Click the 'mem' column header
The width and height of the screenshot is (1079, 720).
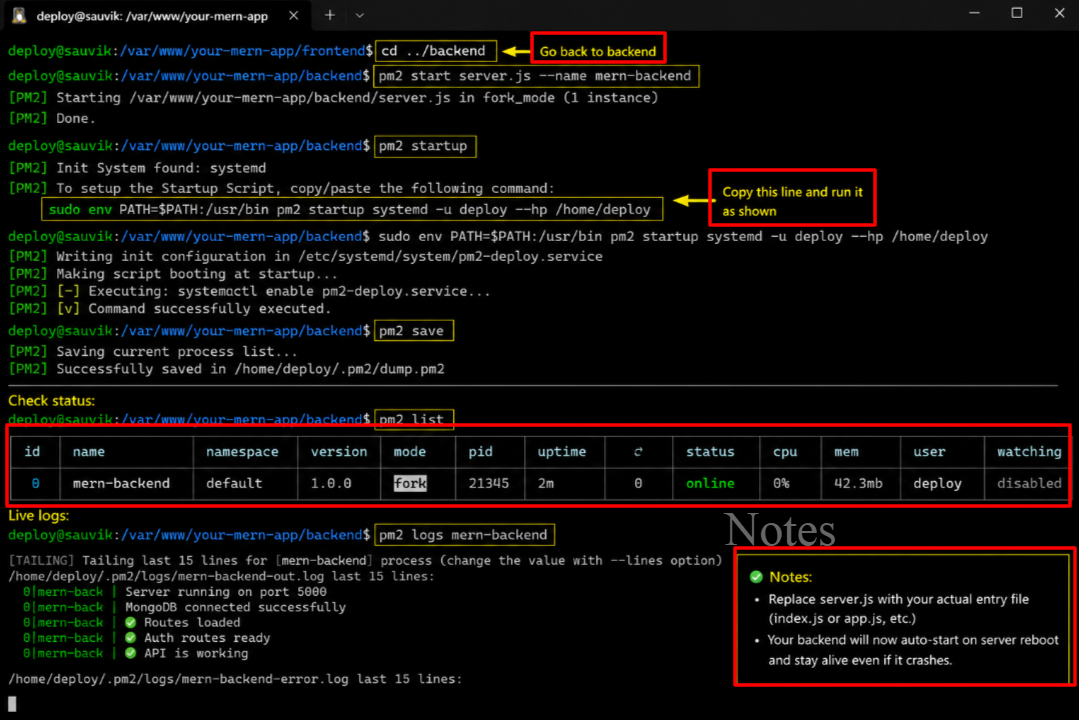click(846, 452)
